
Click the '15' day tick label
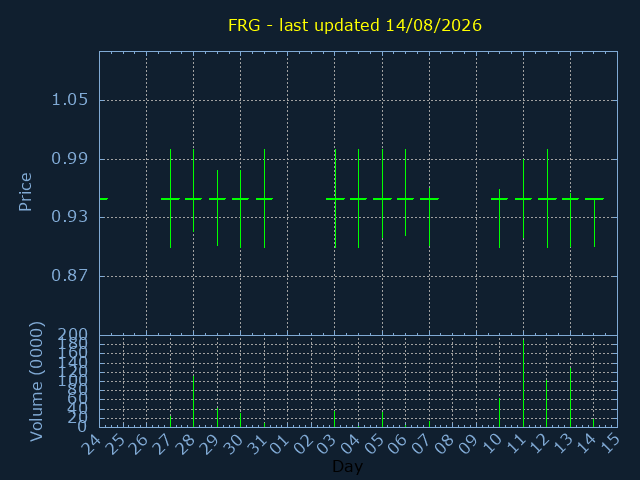(610, 444)
